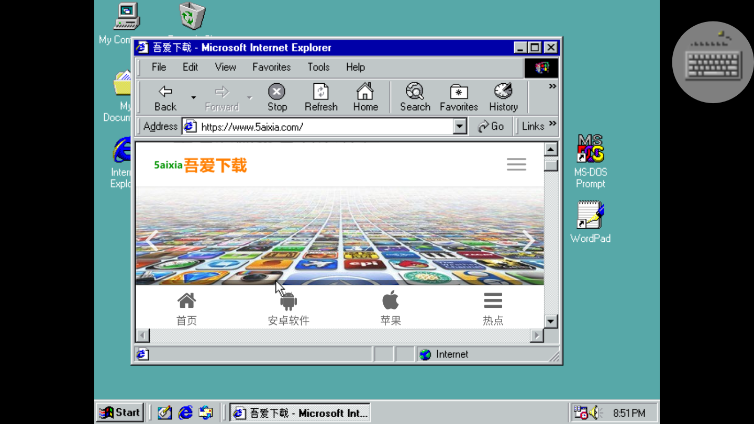This screenshot has width=754, height=424.
Task: Open the Edit menu
Action: 190,67
